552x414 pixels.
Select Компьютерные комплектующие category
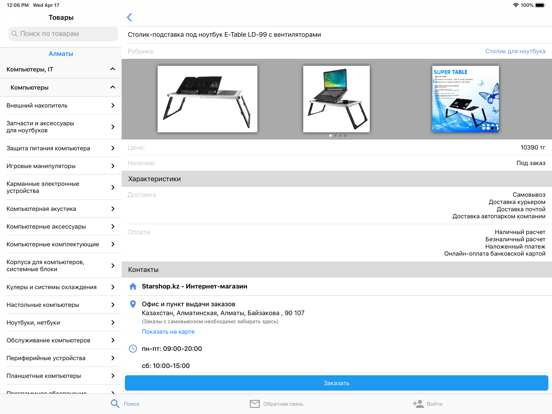(x=61, y=244)
